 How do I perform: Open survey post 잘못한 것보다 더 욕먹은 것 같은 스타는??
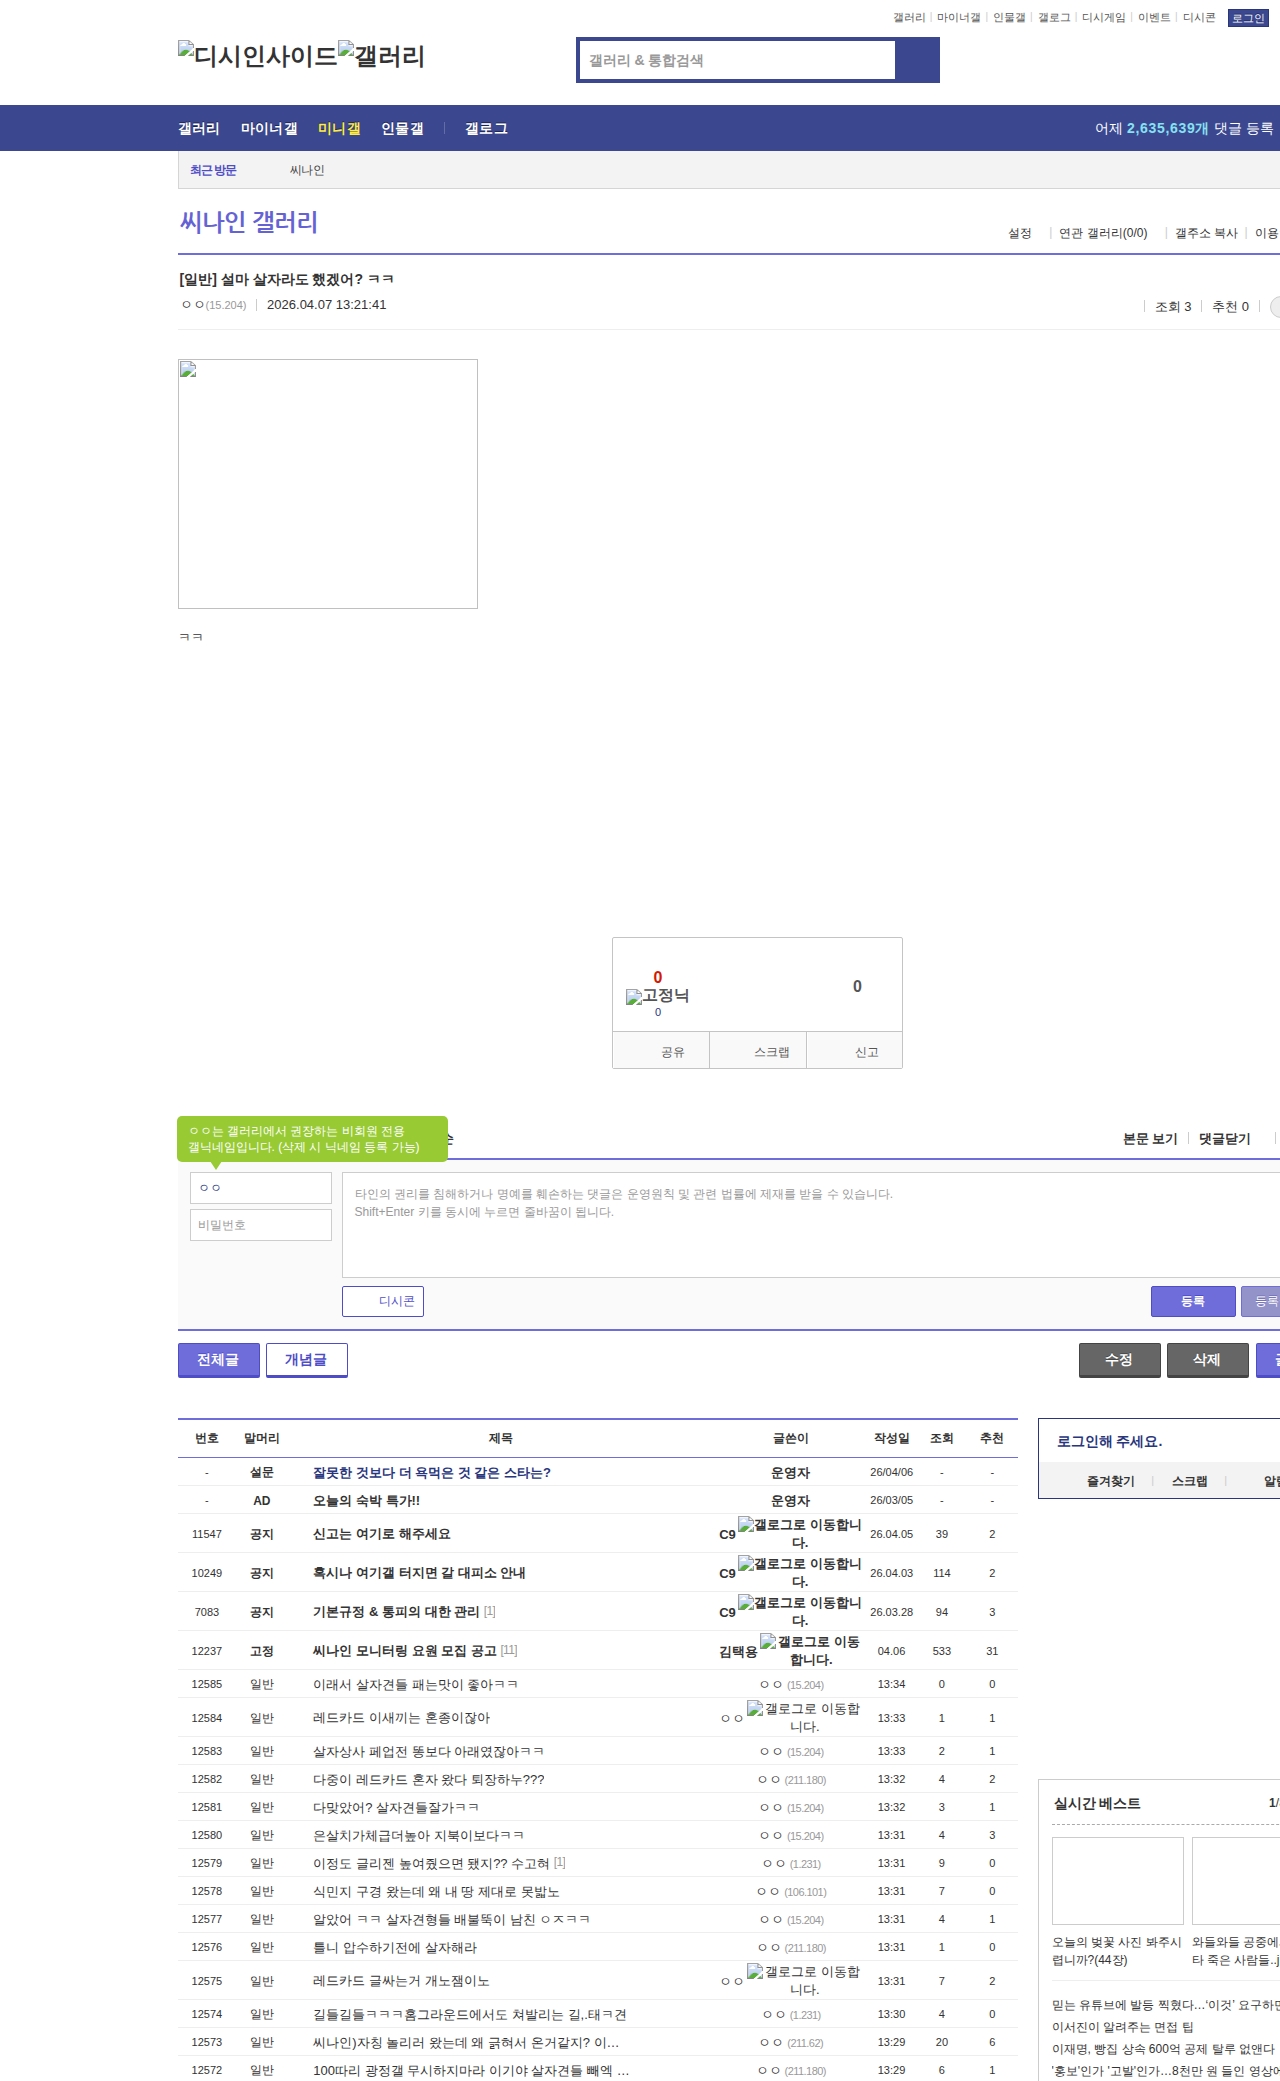pyautogui.click(x=432, y=1472)
